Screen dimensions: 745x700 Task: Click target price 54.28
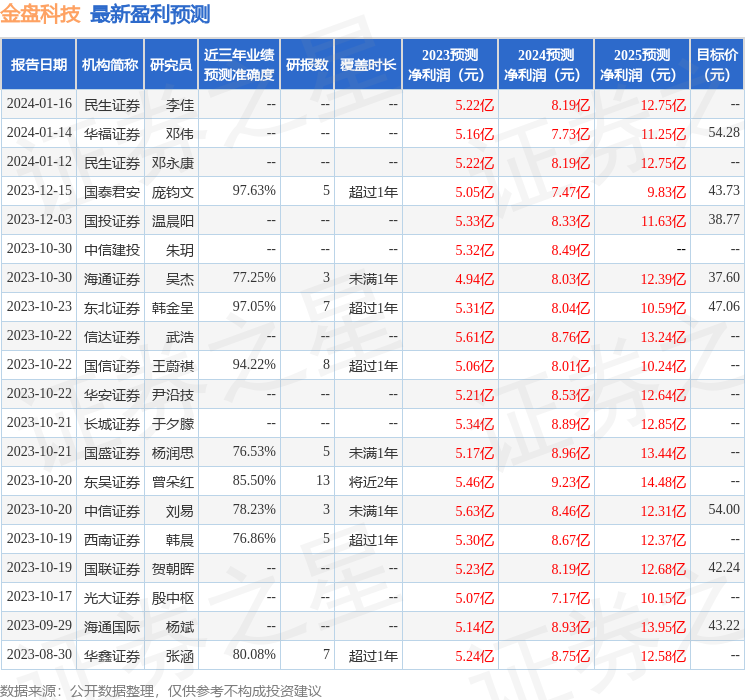[x=724, y=133]
